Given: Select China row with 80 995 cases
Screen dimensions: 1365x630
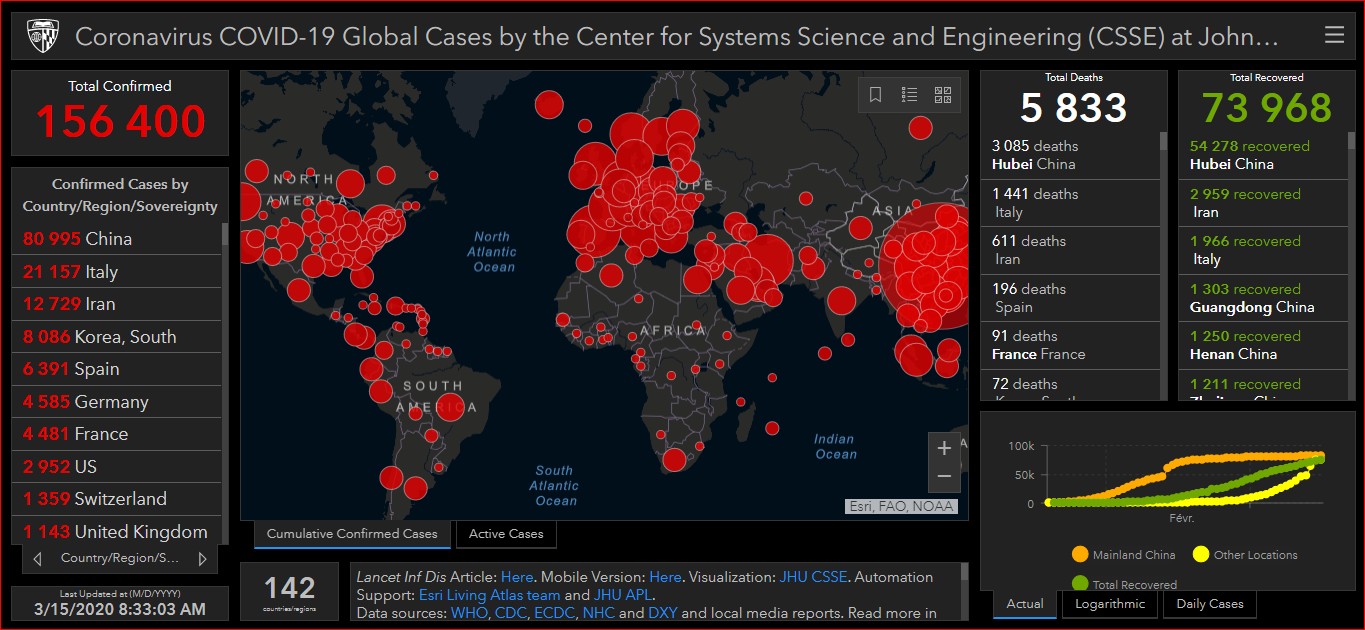Looking at the screenshot, I should [x=116, y=239].
